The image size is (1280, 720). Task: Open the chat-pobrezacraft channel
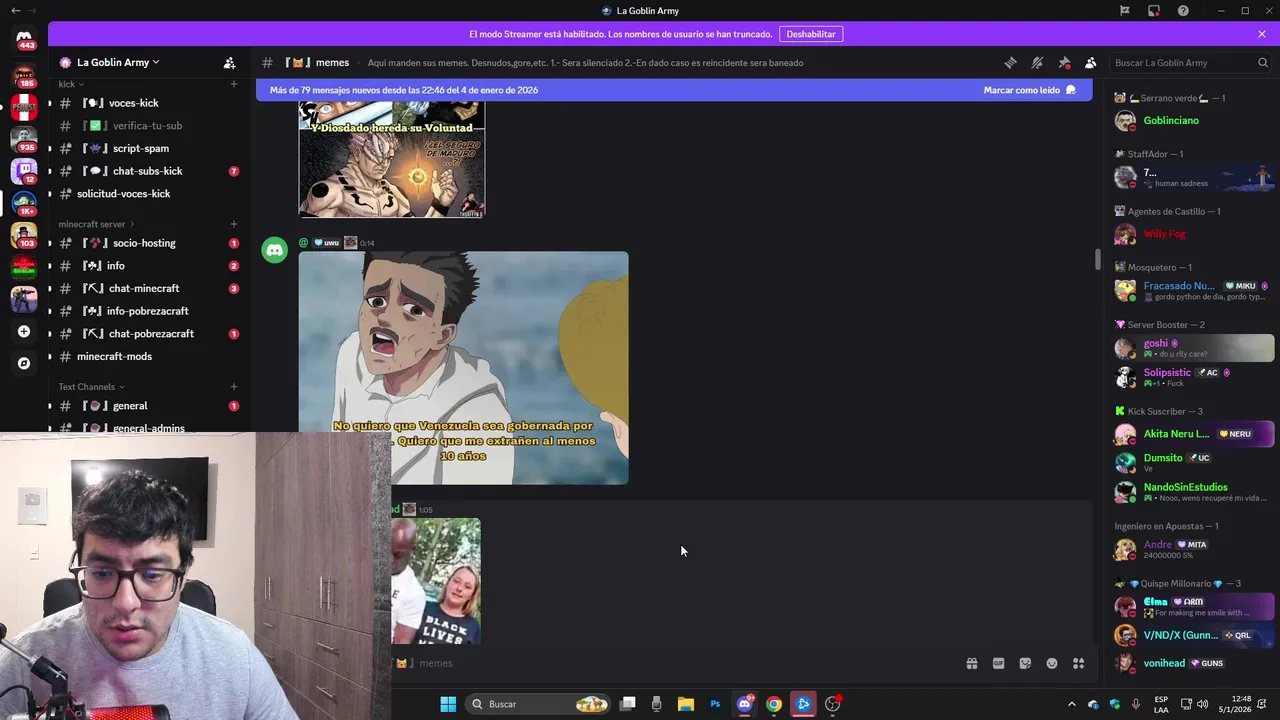[148, 334]
